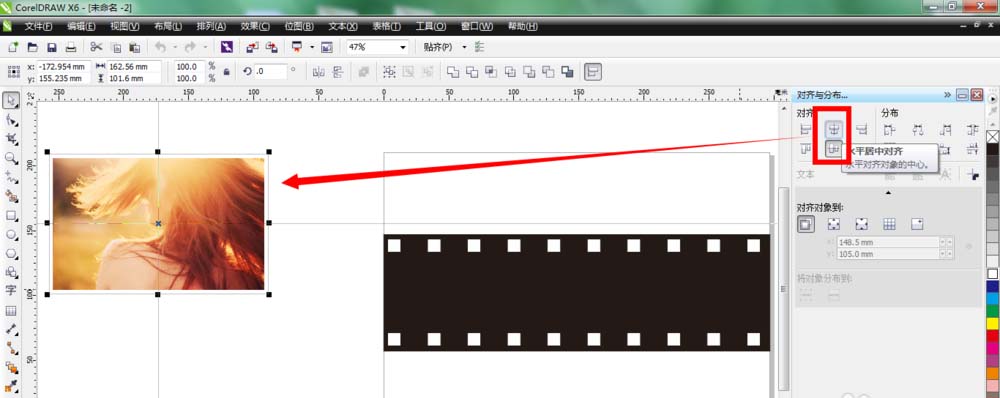Select the Freehand drawing tool

(11, 177)
